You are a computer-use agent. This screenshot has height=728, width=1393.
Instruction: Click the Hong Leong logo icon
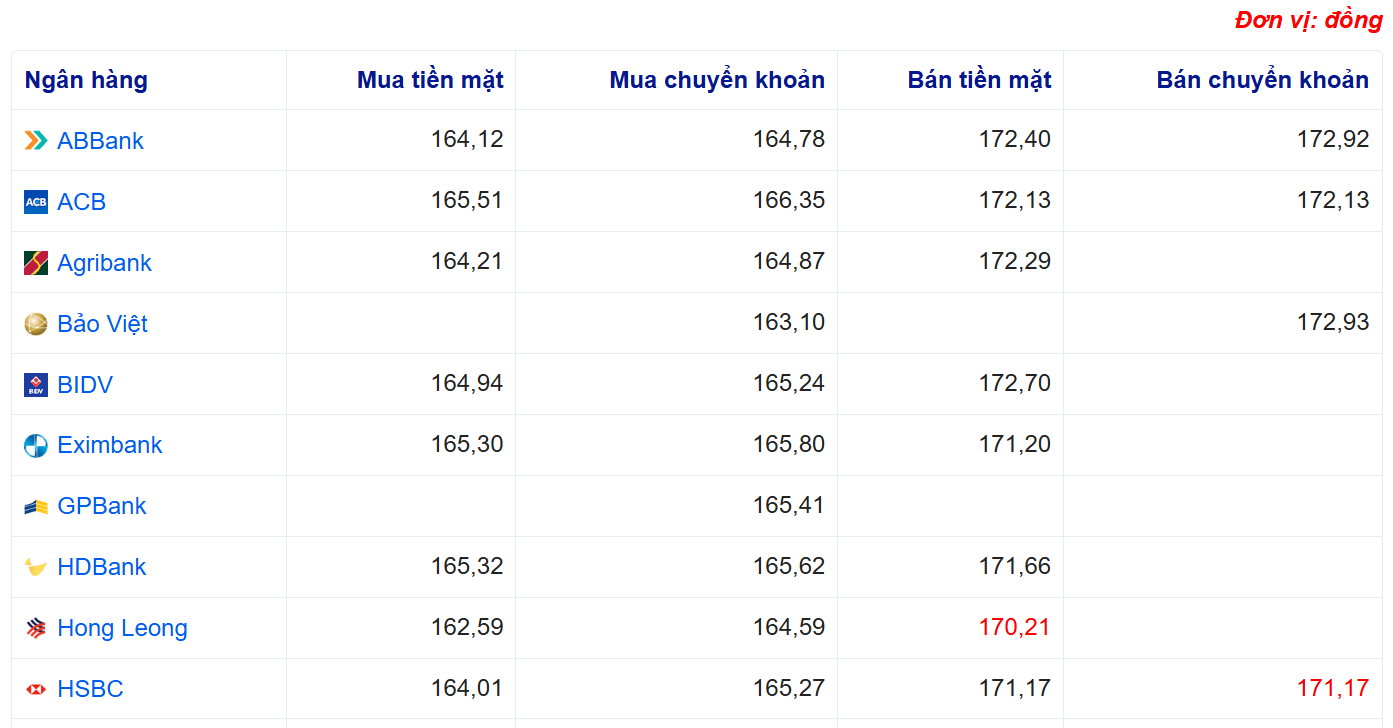pyautogui.click(x=36, y=629)
